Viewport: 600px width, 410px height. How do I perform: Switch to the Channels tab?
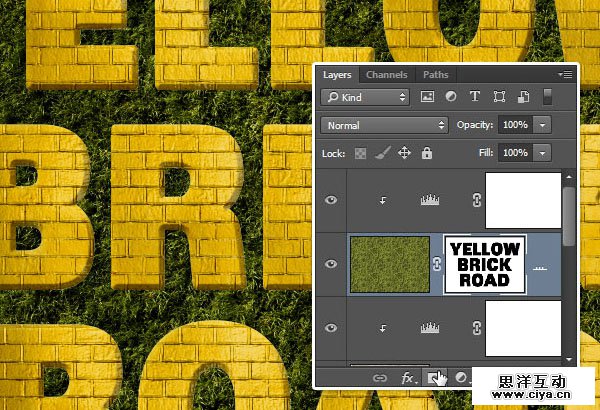(386, 75)
